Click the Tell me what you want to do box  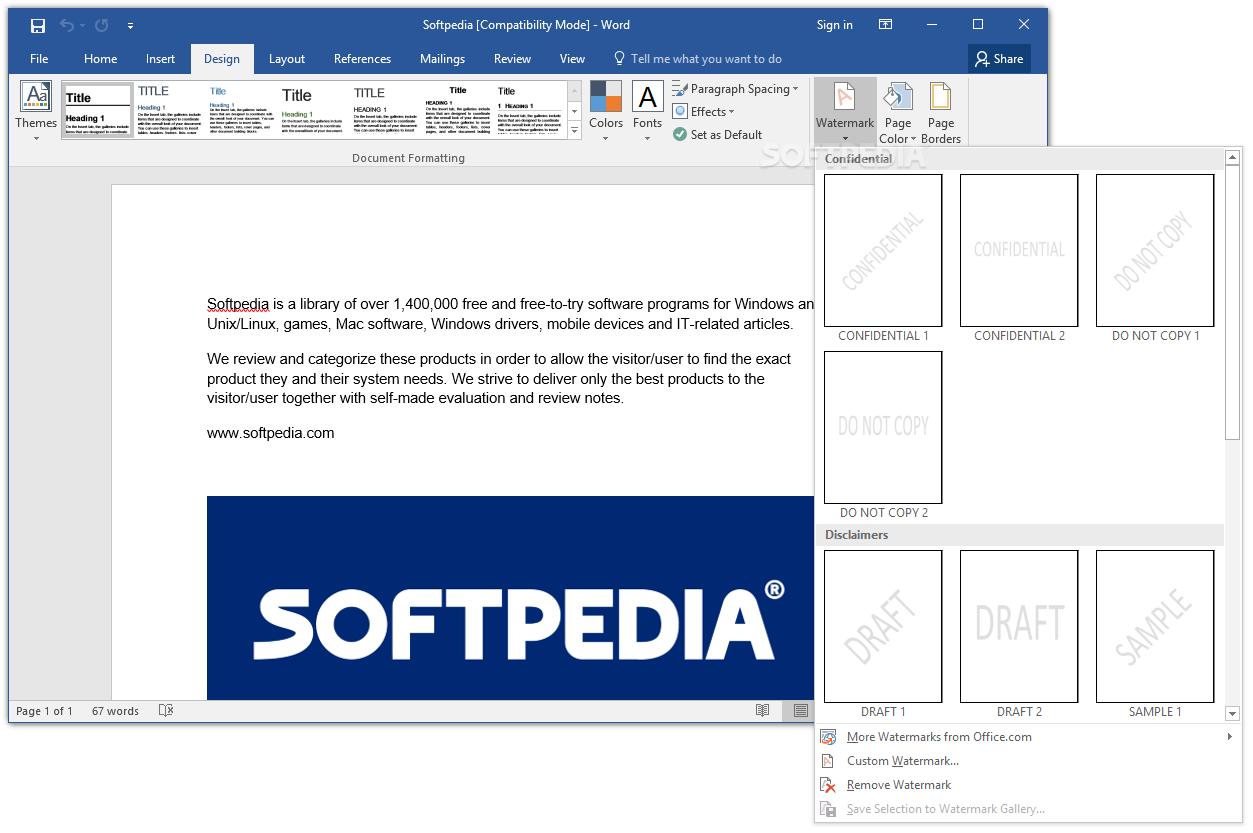697,59
